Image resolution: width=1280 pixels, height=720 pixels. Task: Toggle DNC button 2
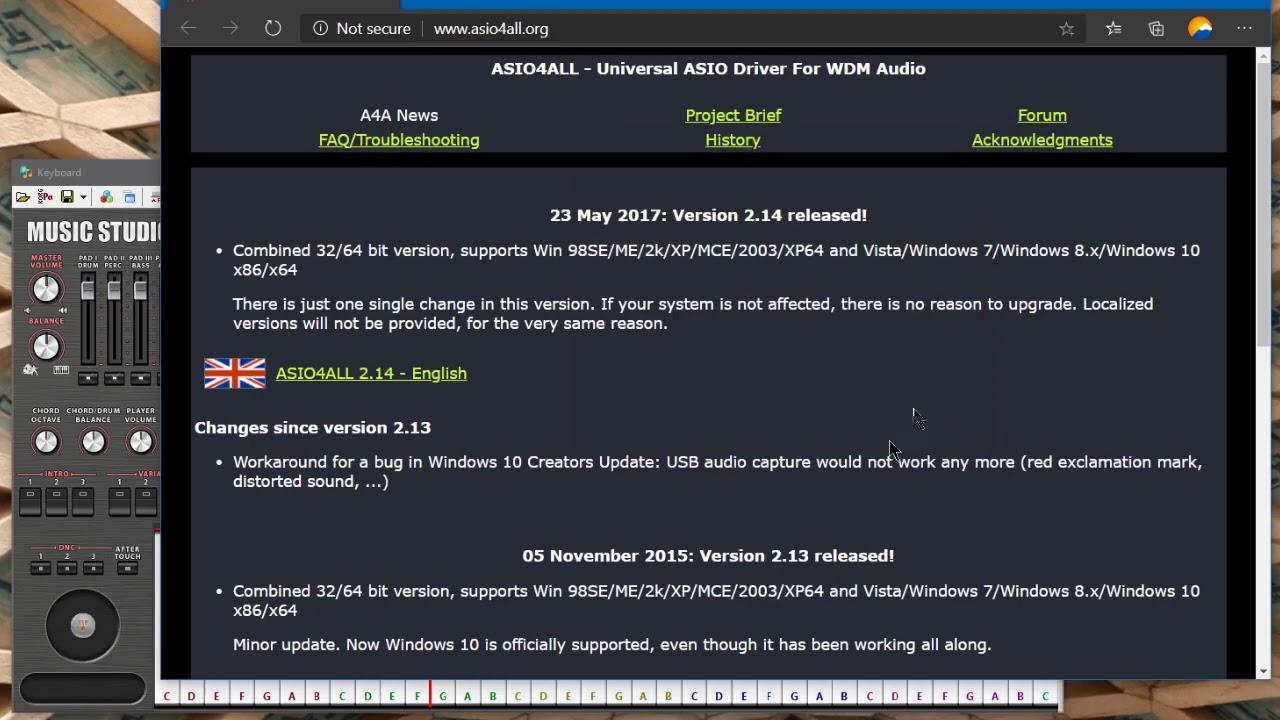pyautogui.click(x=67, y=568)
